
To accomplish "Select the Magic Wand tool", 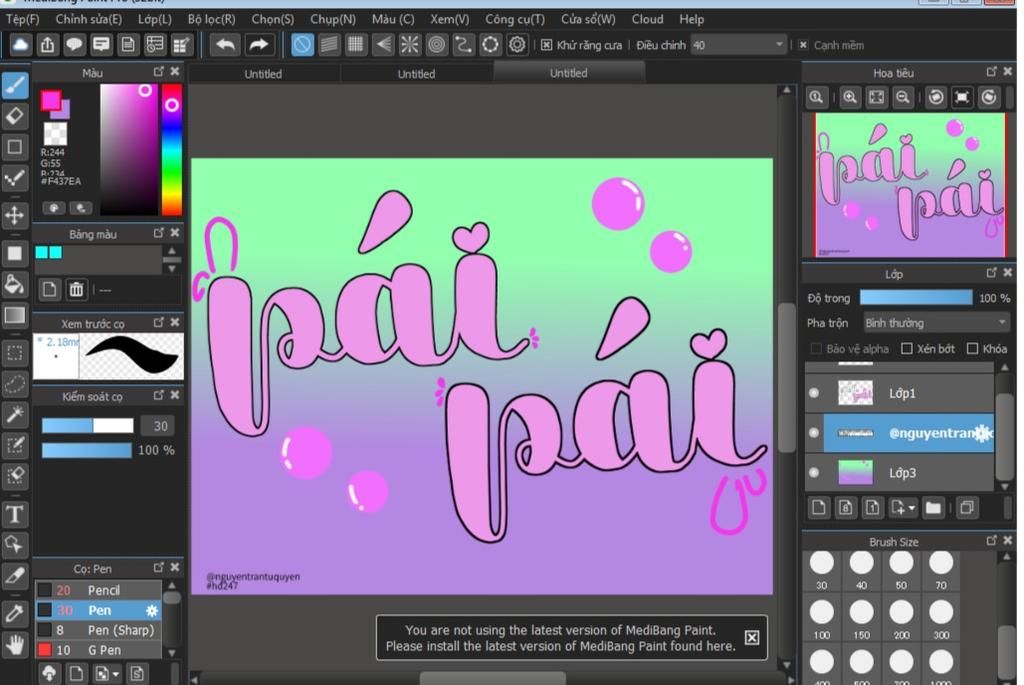I will pyautogui.click(x=15, y=415).
